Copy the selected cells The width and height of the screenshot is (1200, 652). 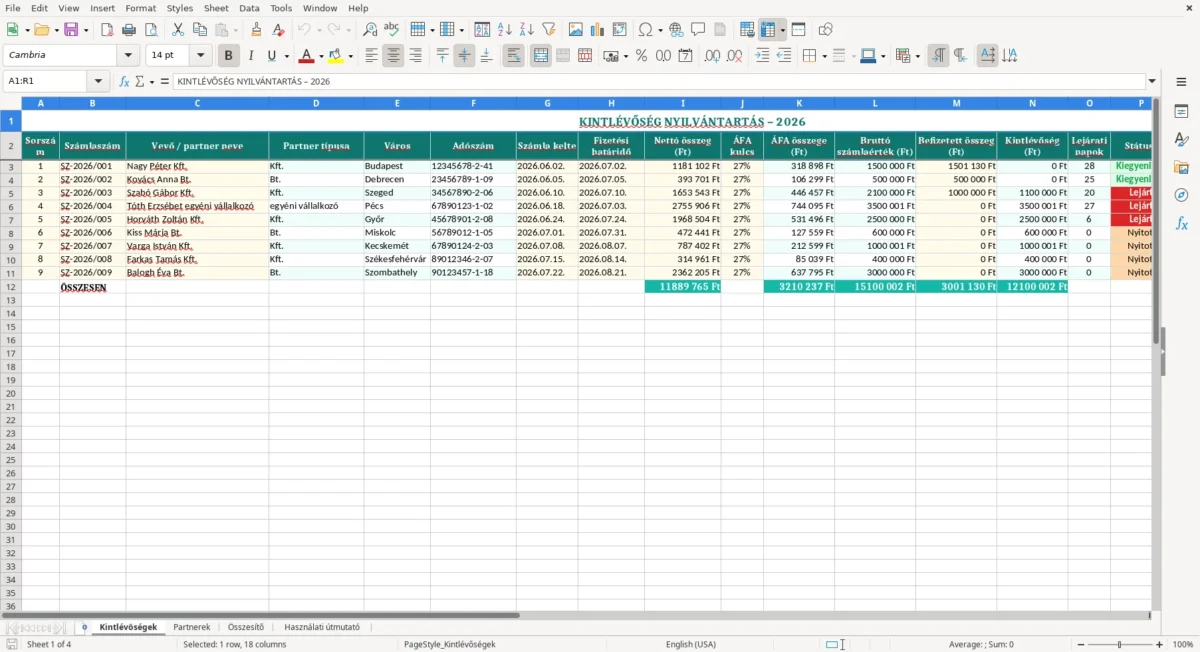[x=200, y=30]
